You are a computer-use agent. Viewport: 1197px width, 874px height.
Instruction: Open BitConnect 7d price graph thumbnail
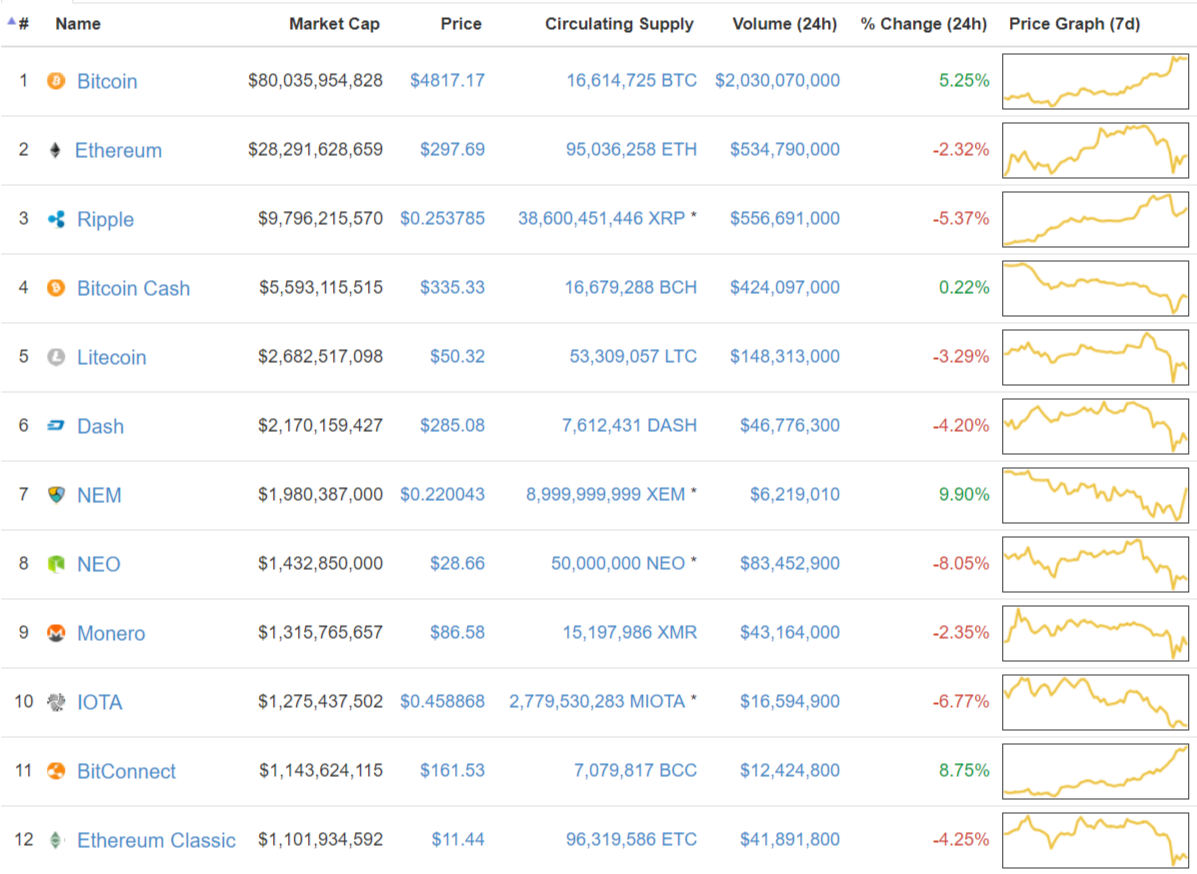[1095, 771]
